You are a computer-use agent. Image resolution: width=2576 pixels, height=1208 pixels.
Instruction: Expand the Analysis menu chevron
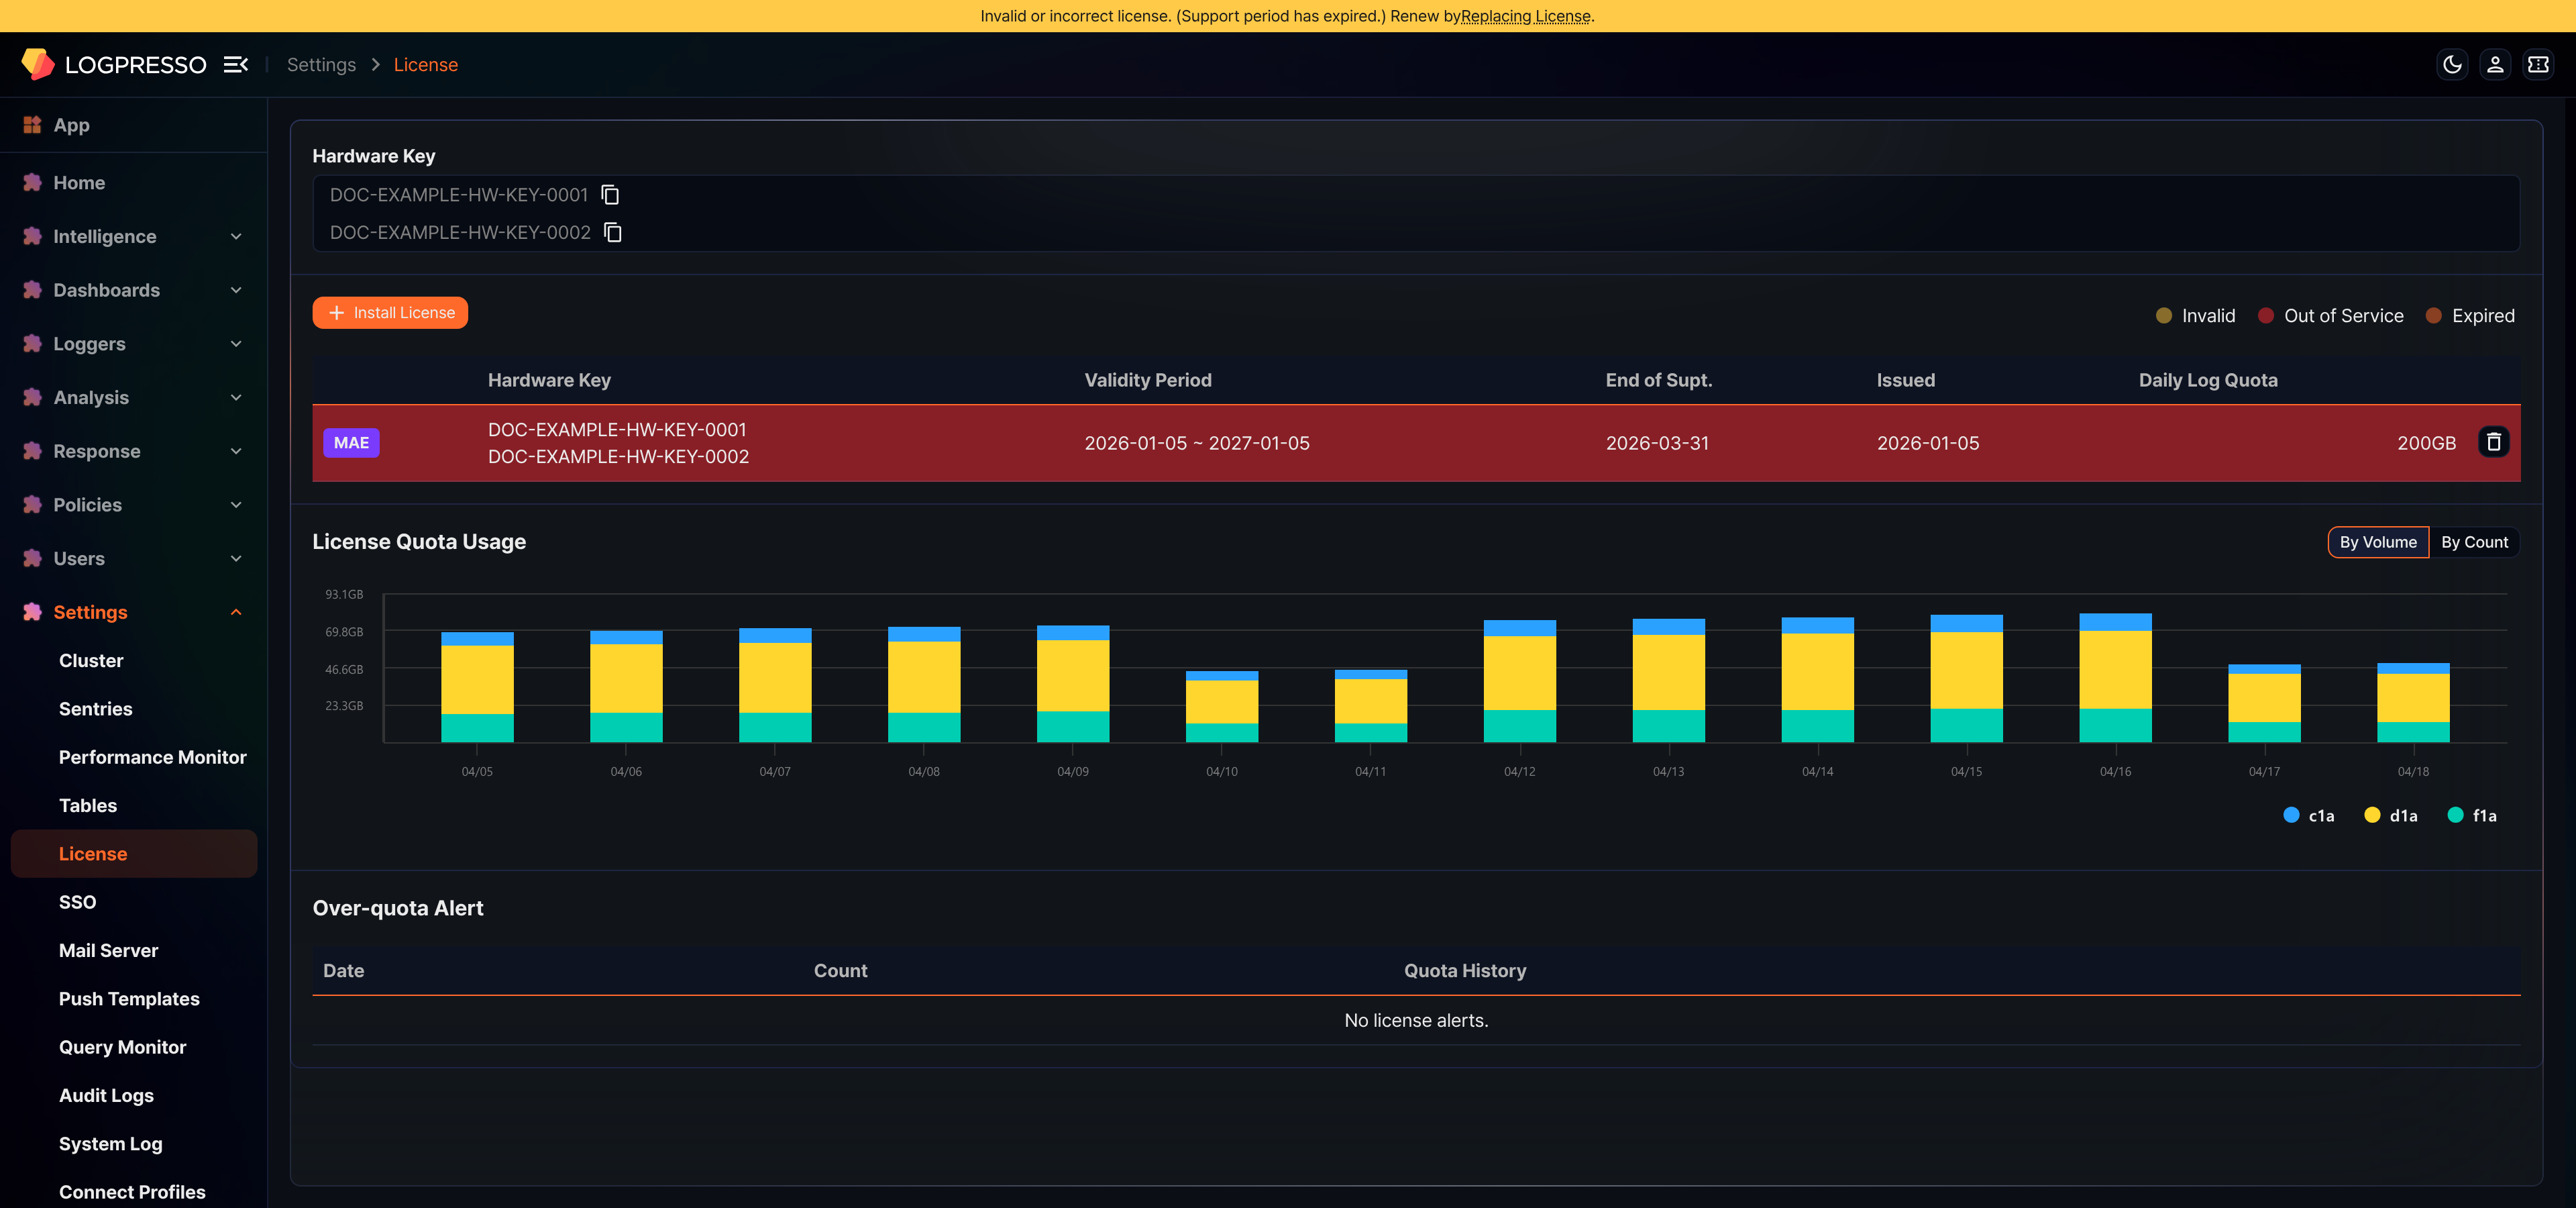pos(236,398)
